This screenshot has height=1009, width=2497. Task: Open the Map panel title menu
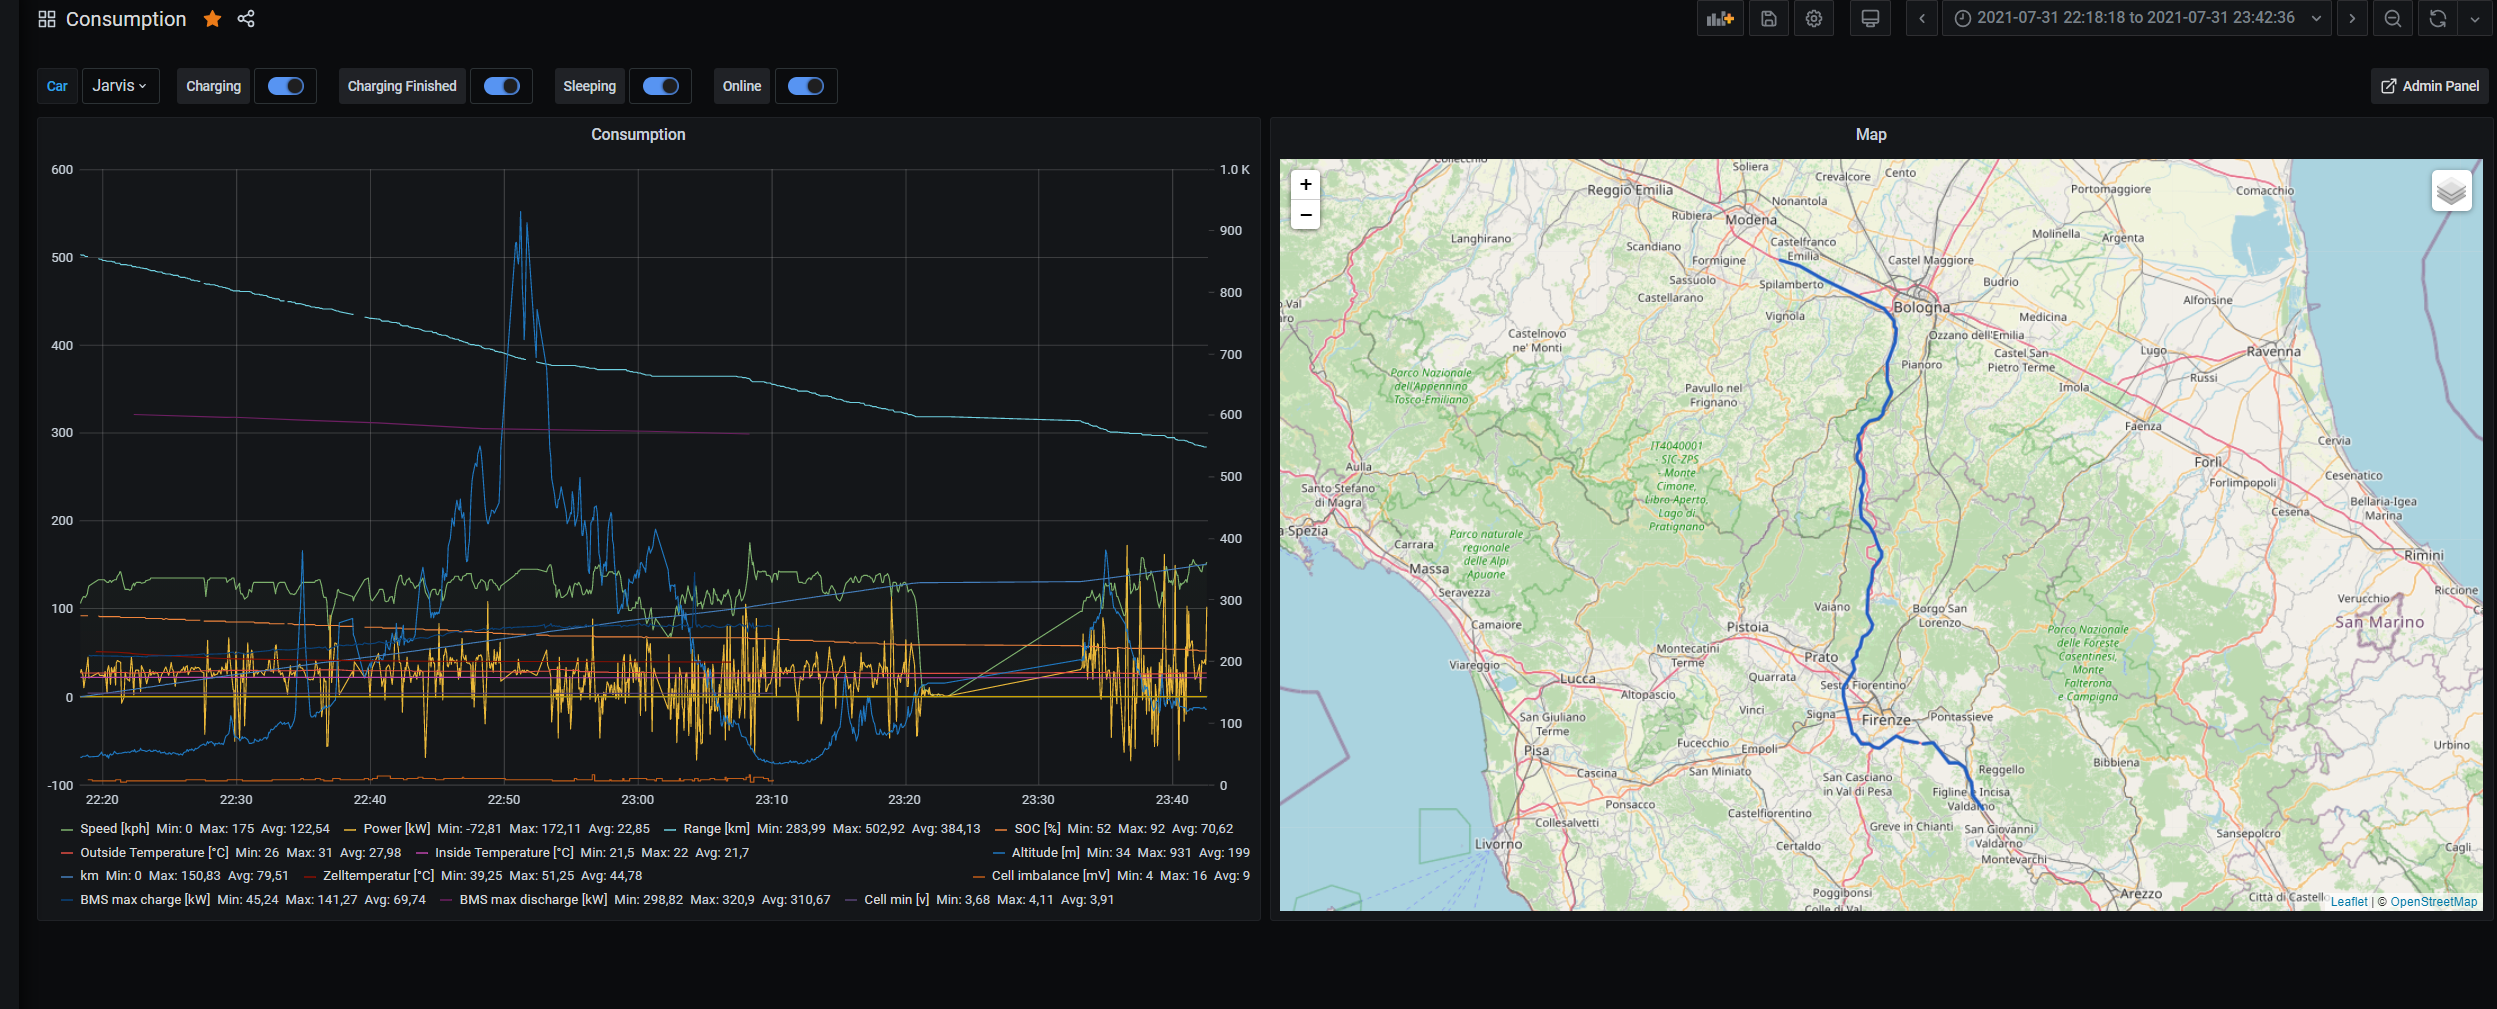1871,134
